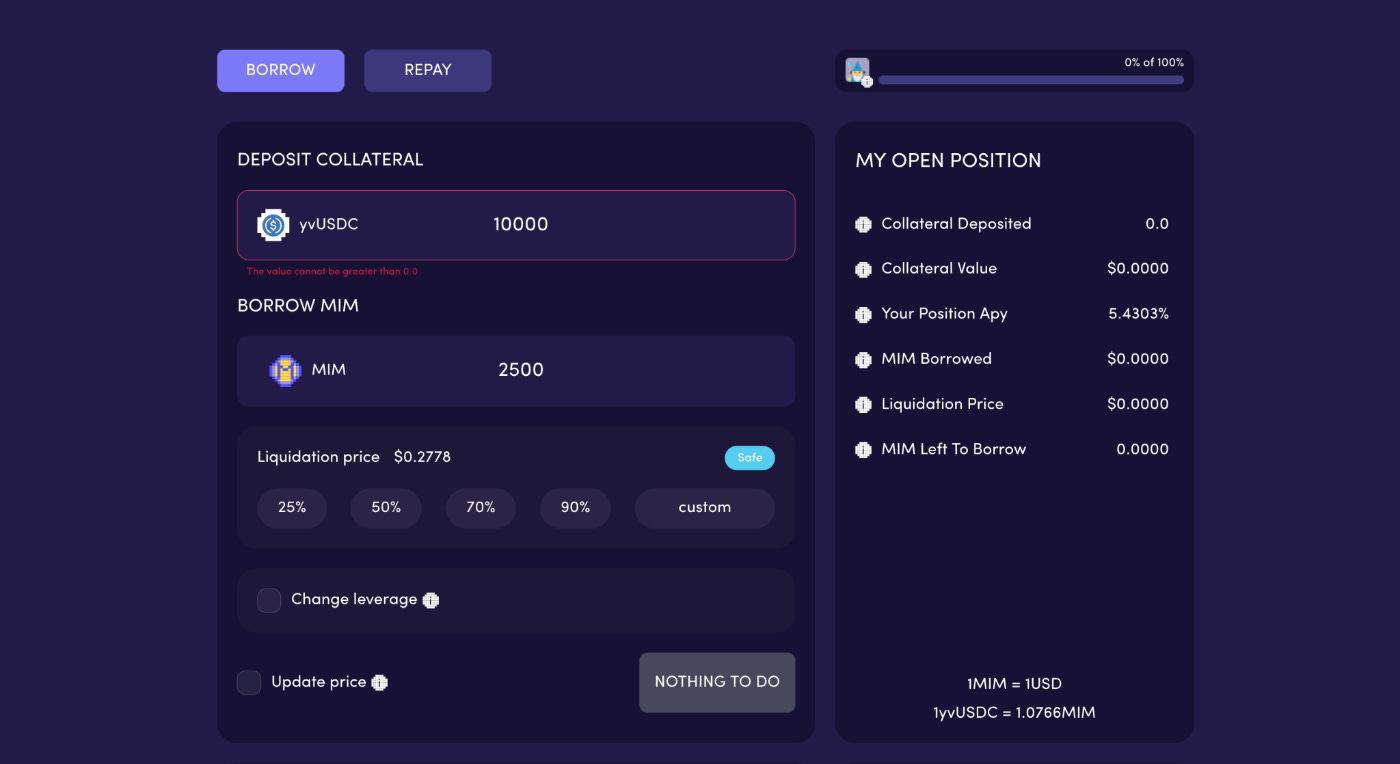
Task: Click the info icon beside Your Position Apy
Action: (864, 315)
